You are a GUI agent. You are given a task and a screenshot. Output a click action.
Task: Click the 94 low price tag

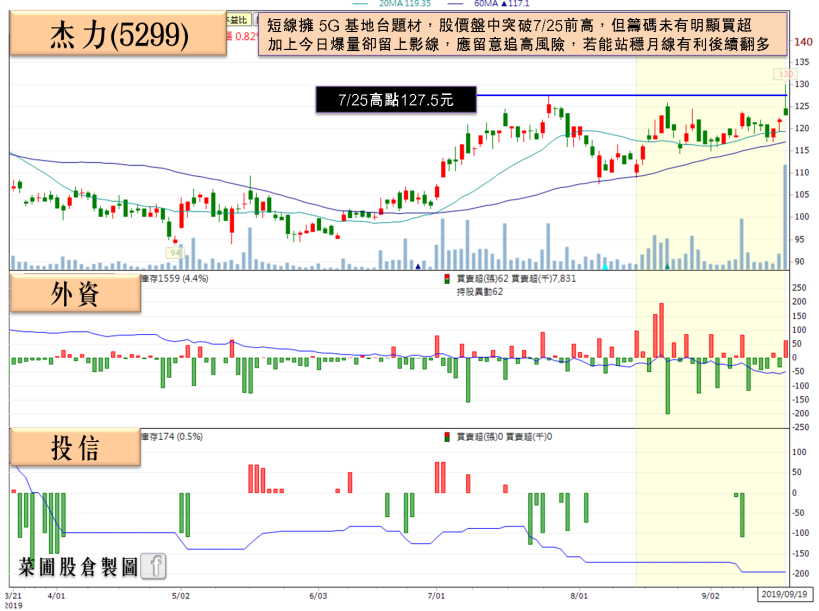pyautogui.click(x=176, y=253)
